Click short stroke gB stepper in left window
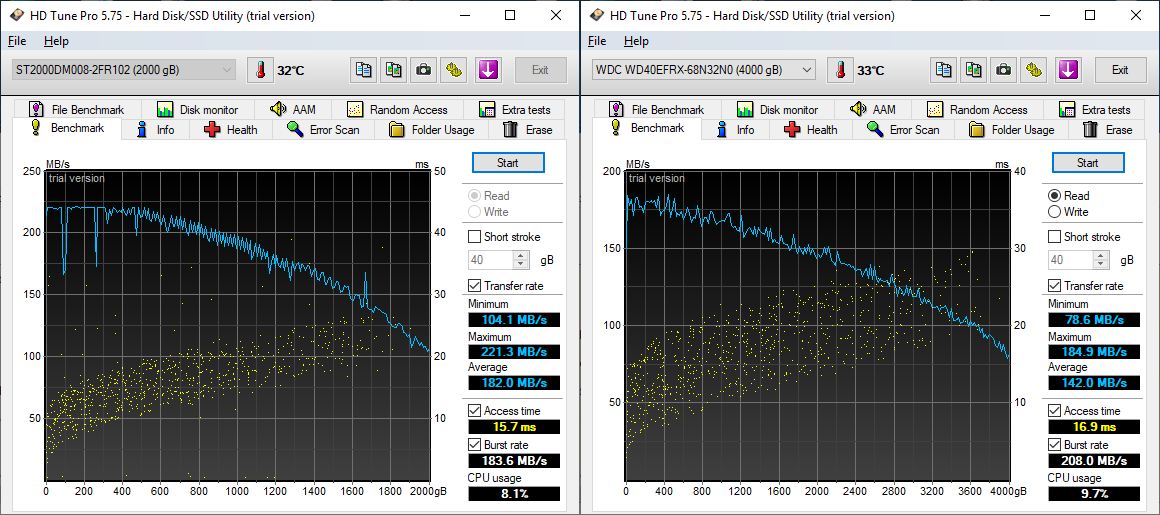The image size is (1160, 515). click(x=521, y=260)
